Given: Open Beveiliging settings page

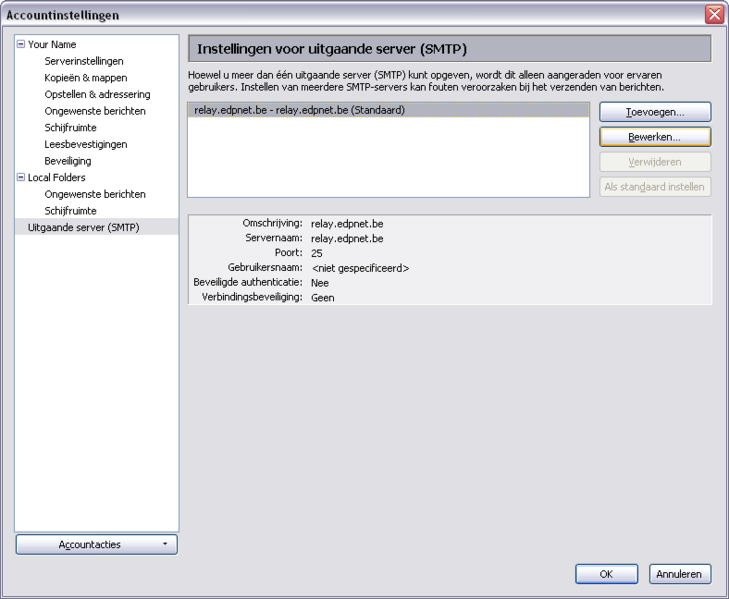Looking at the screenshot, I should point(67,161).
